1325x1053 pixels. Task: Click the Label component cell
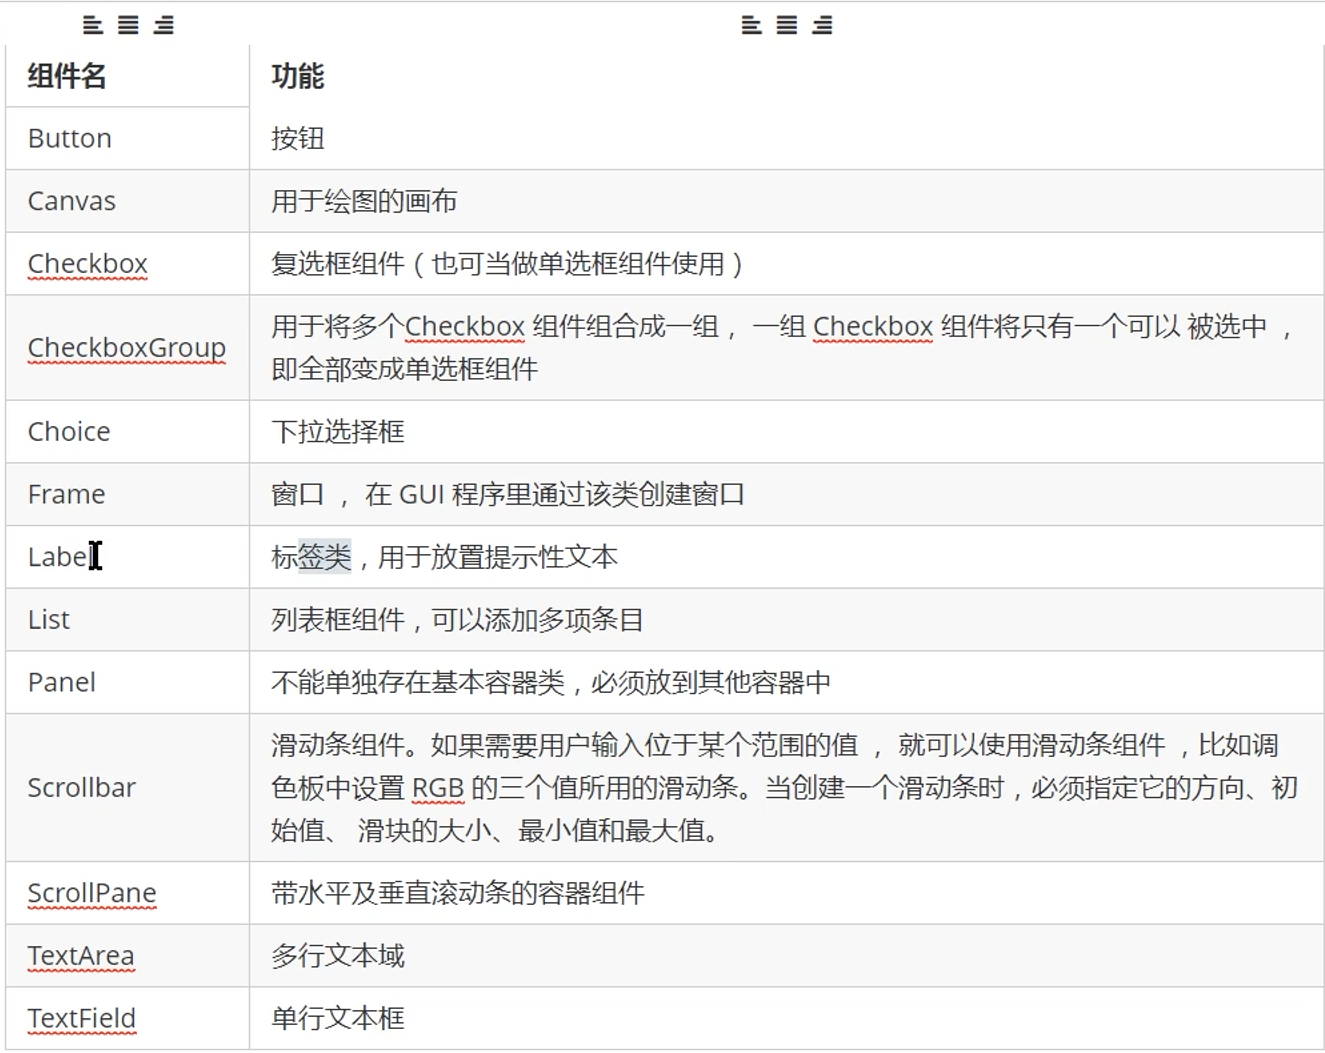coord(127,557)
